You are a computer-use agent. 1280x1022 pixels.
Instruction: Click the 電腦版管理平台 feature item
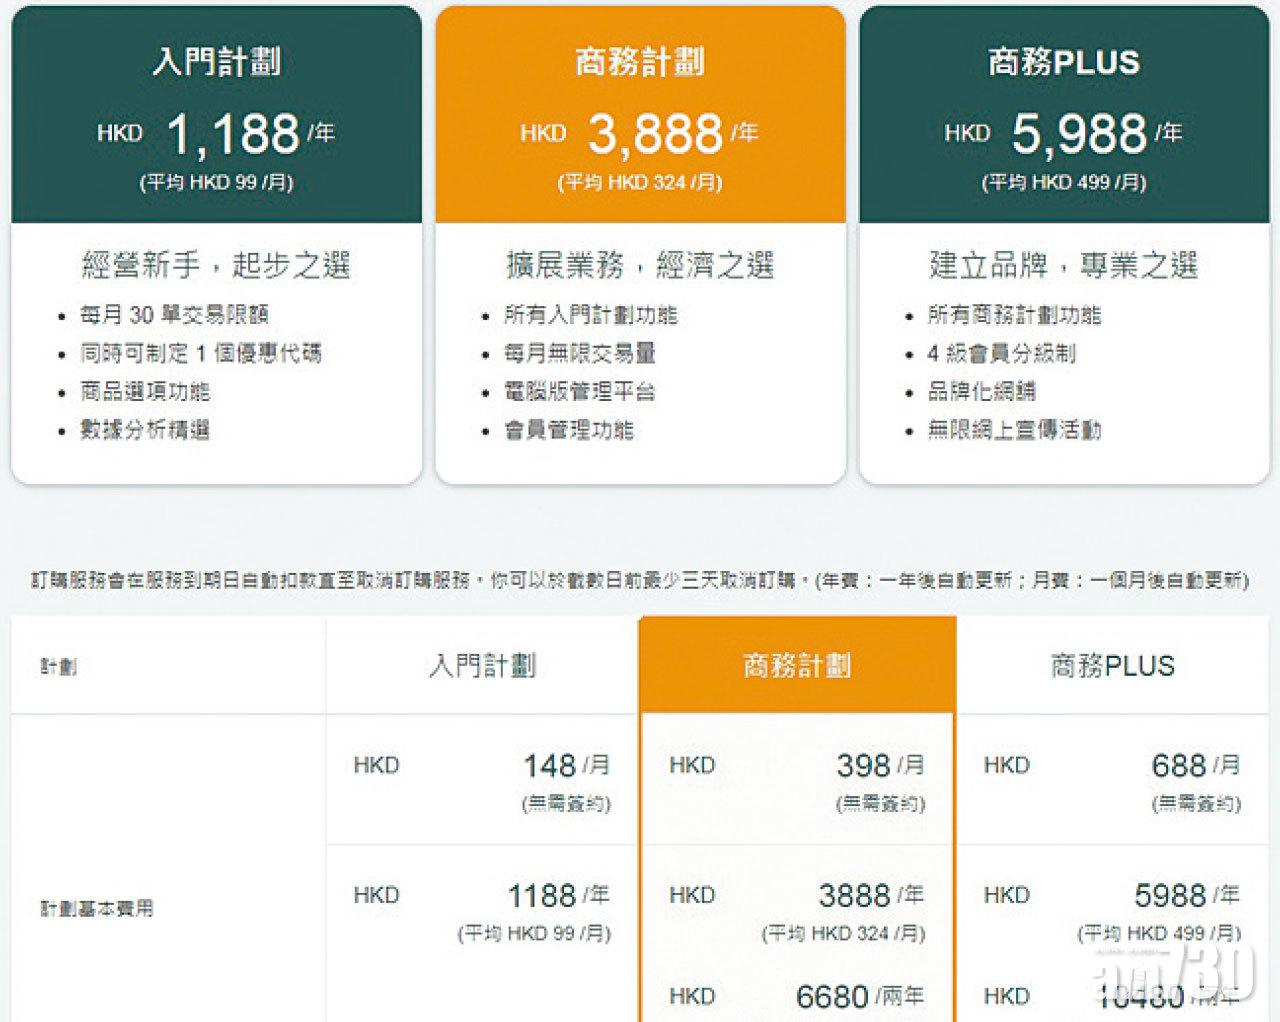(x=580, y=391)
